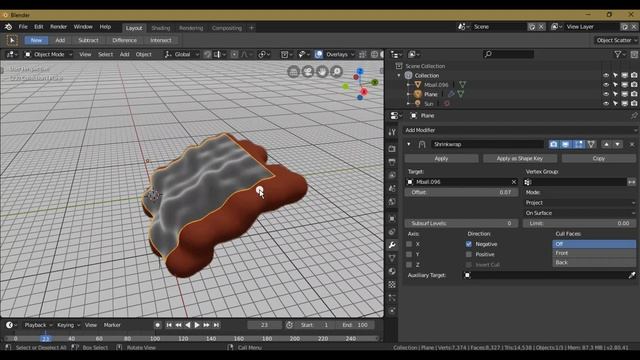Toggle Shrinkwrap on-cage editing

(591, 144)
